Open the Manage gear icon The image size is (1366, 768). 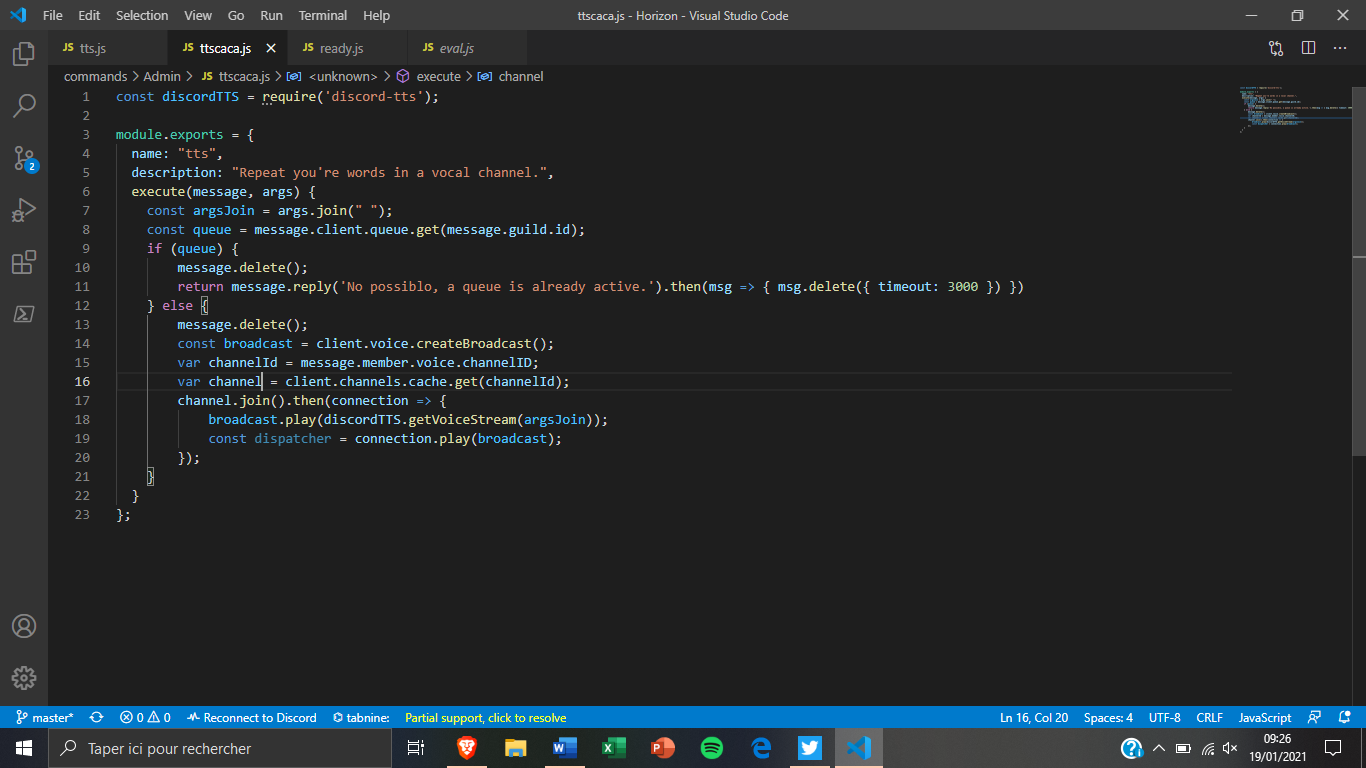click(x=24, y=678)
